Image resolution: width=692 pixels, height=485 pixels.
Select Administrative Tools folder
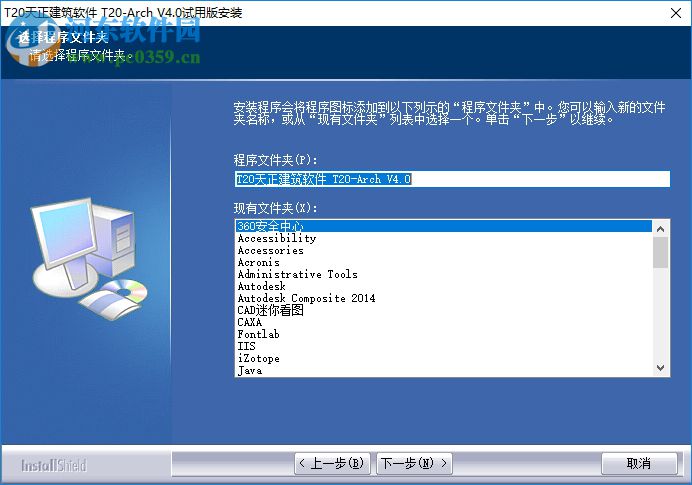(444, 274)
